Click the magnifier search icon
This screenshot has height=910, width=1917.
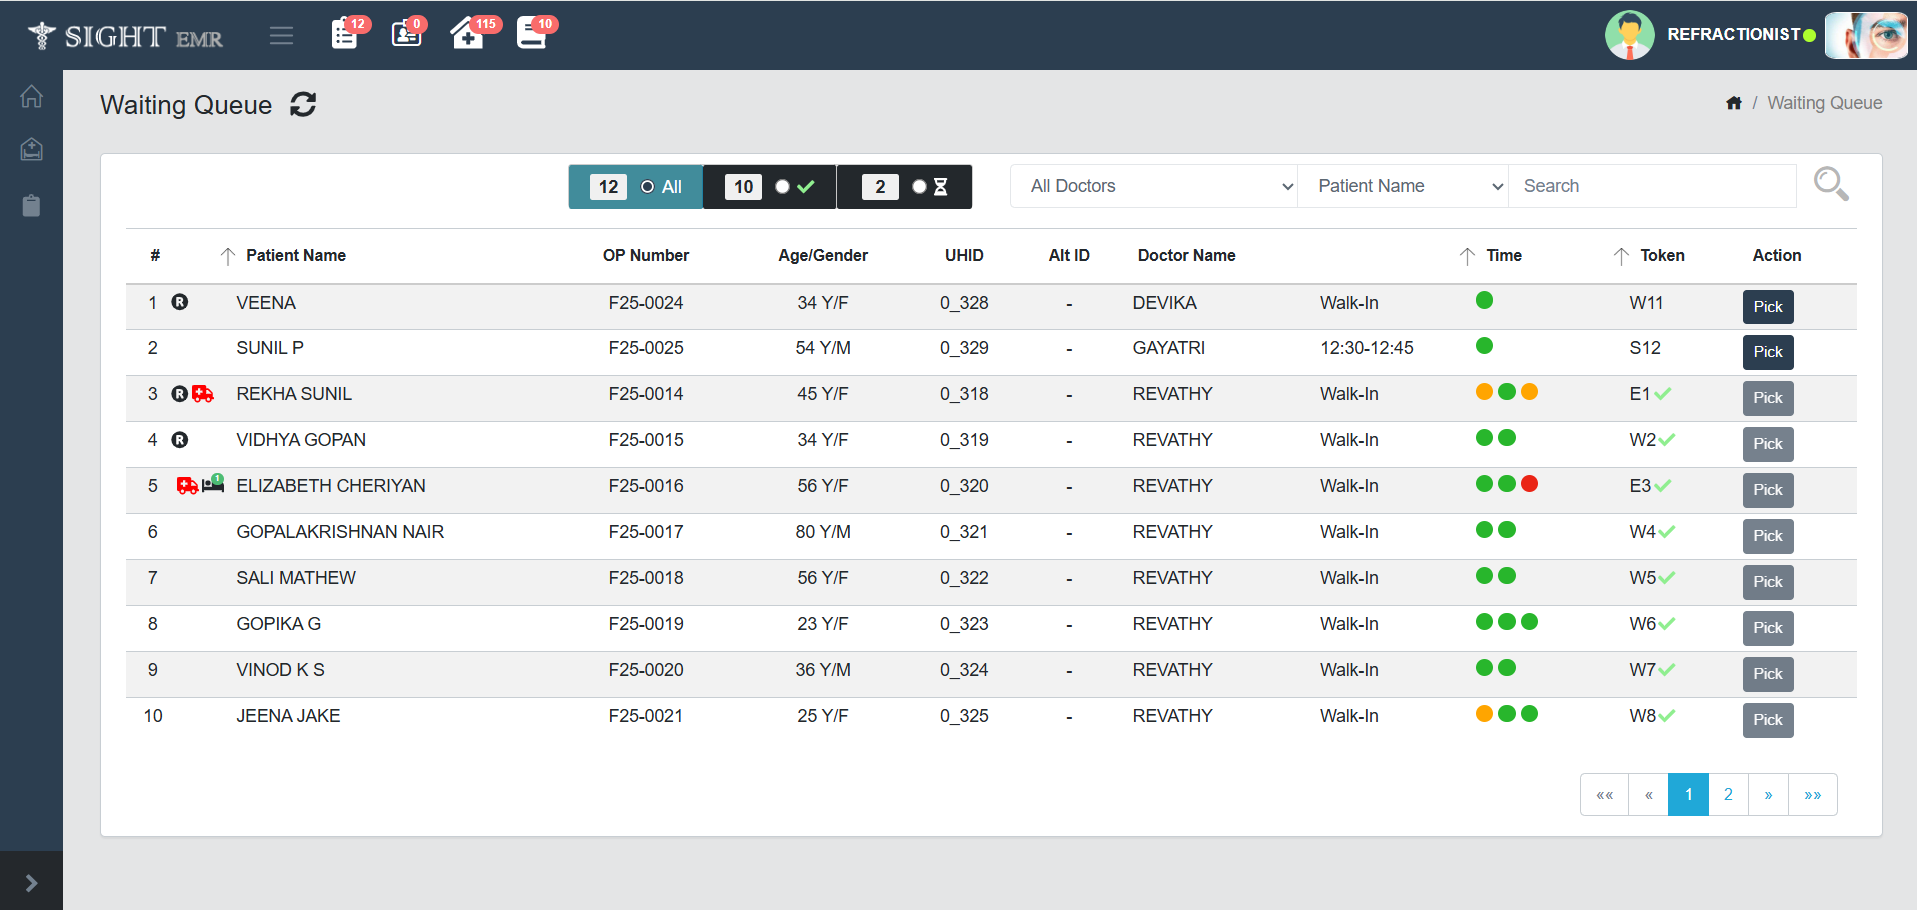pos(1830,185)
